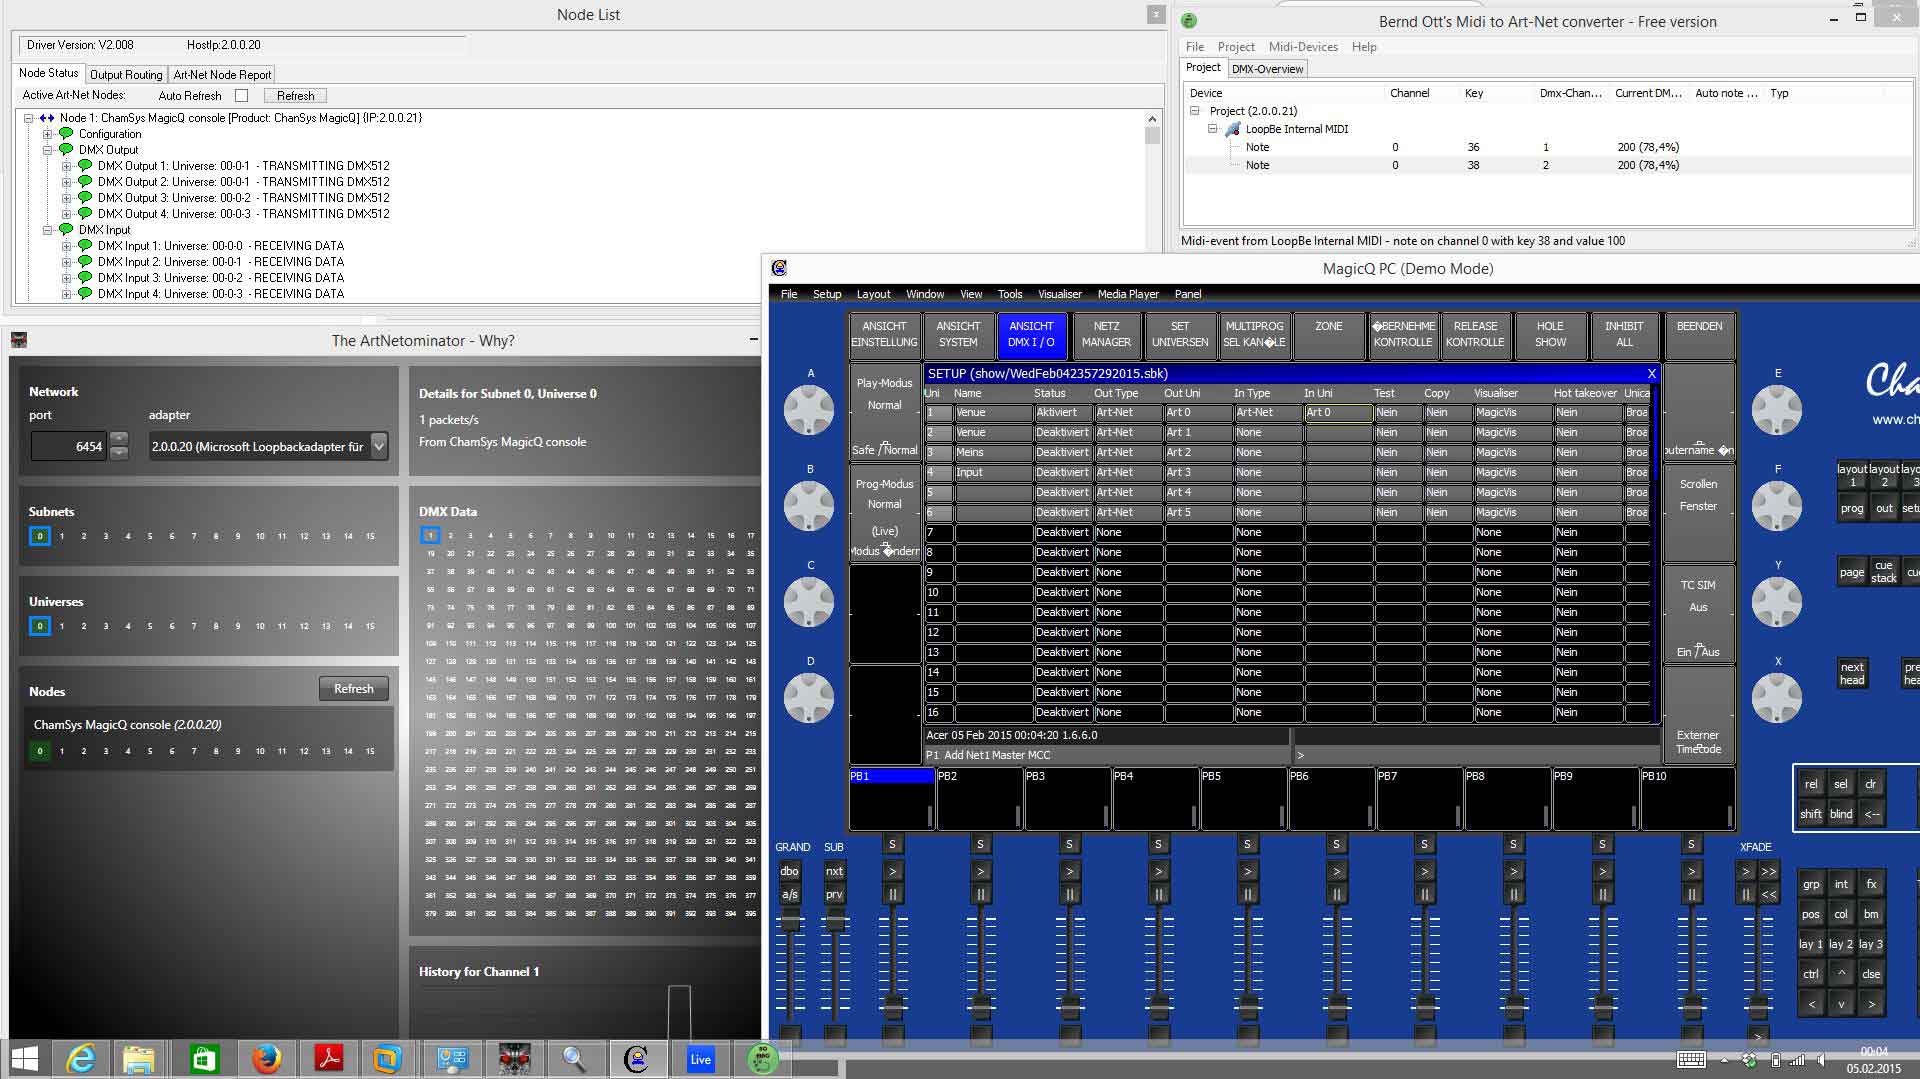Open File Explorer from the taskbar
This screenshot has height=1079, width=1920.
[x=139, y=1058]
